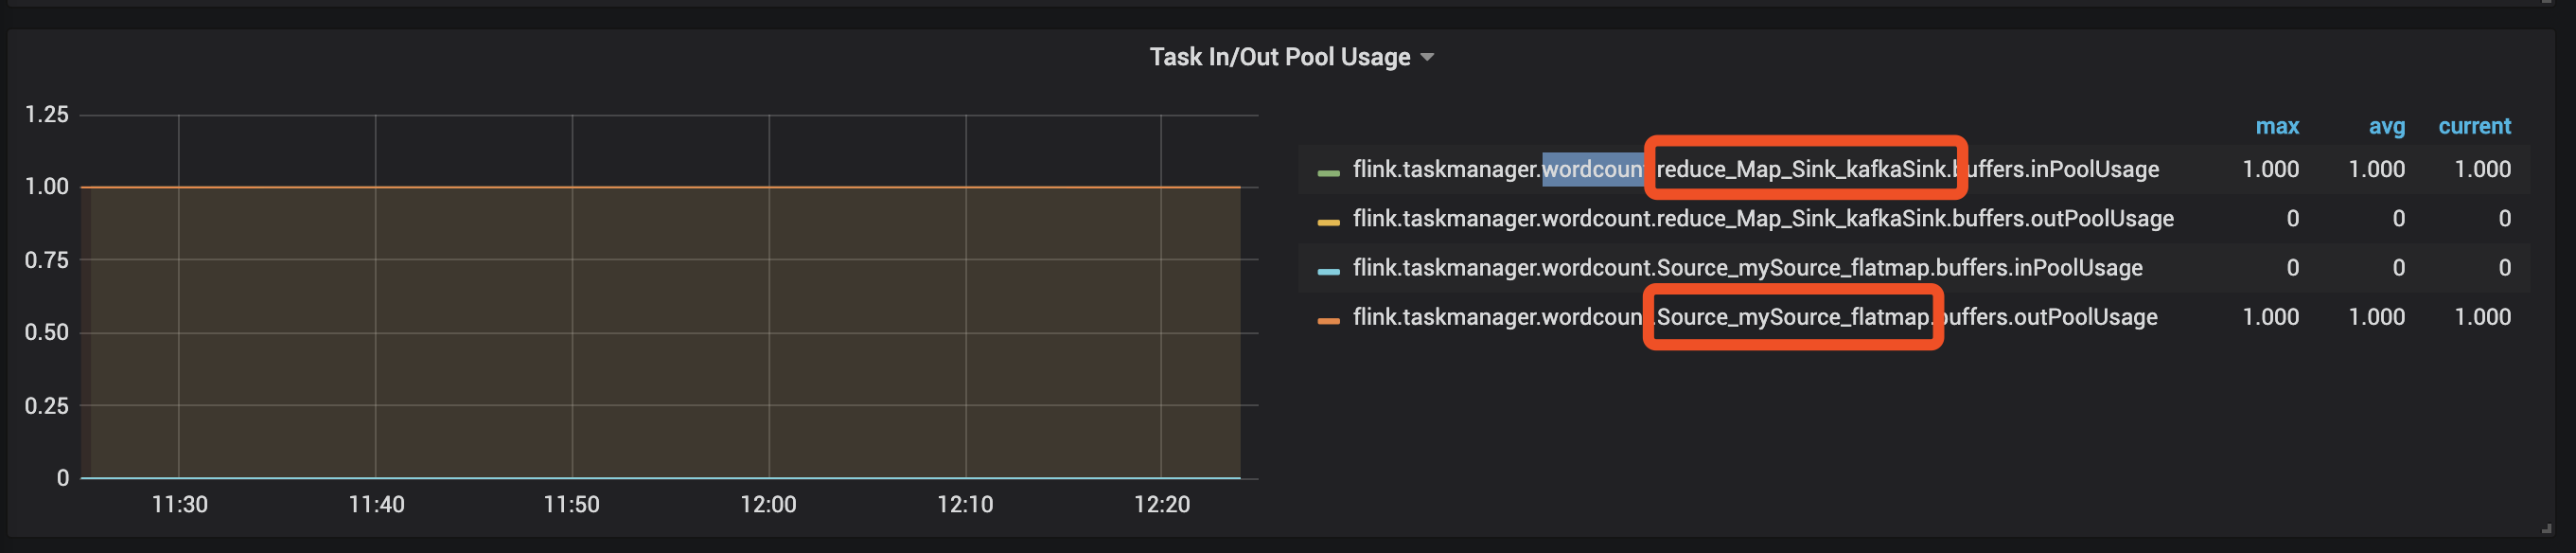This screenshot has height=553, width=2576.
Task: Click the 12:00 time label on x-axis
Action: click(x=768, y=504)
